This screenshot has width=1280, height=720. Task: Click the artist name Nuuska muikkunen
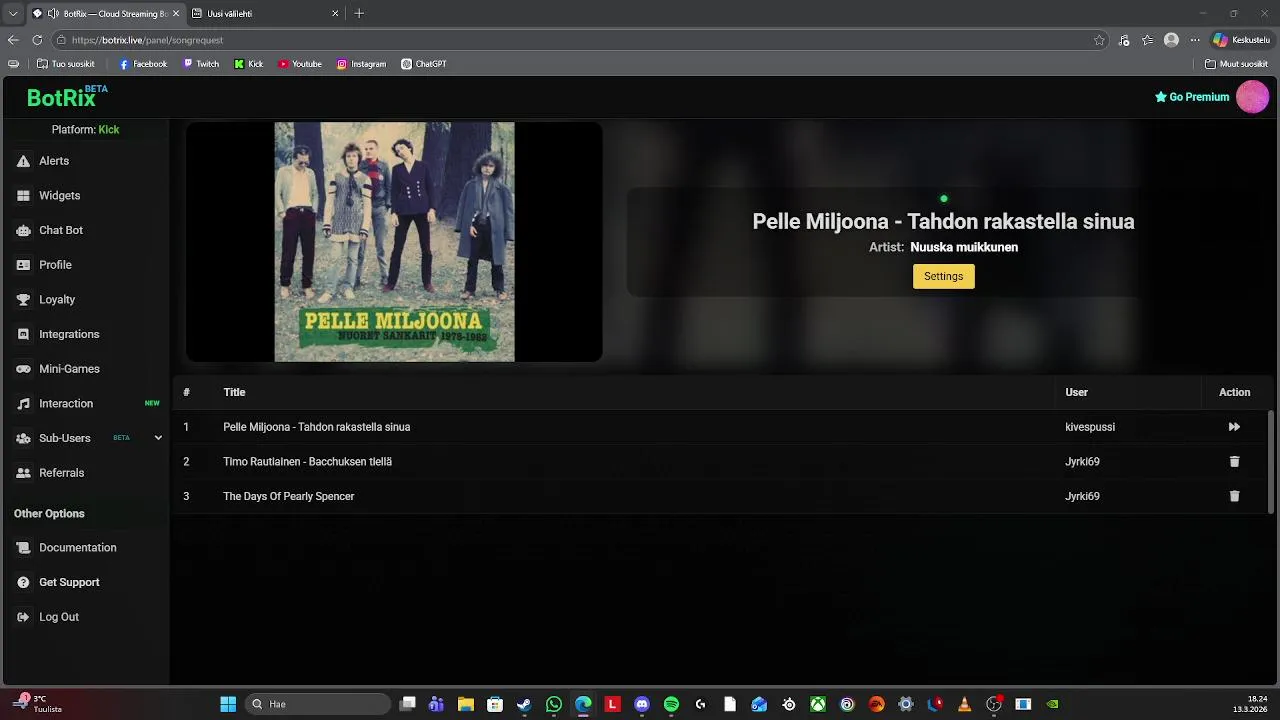964,247
